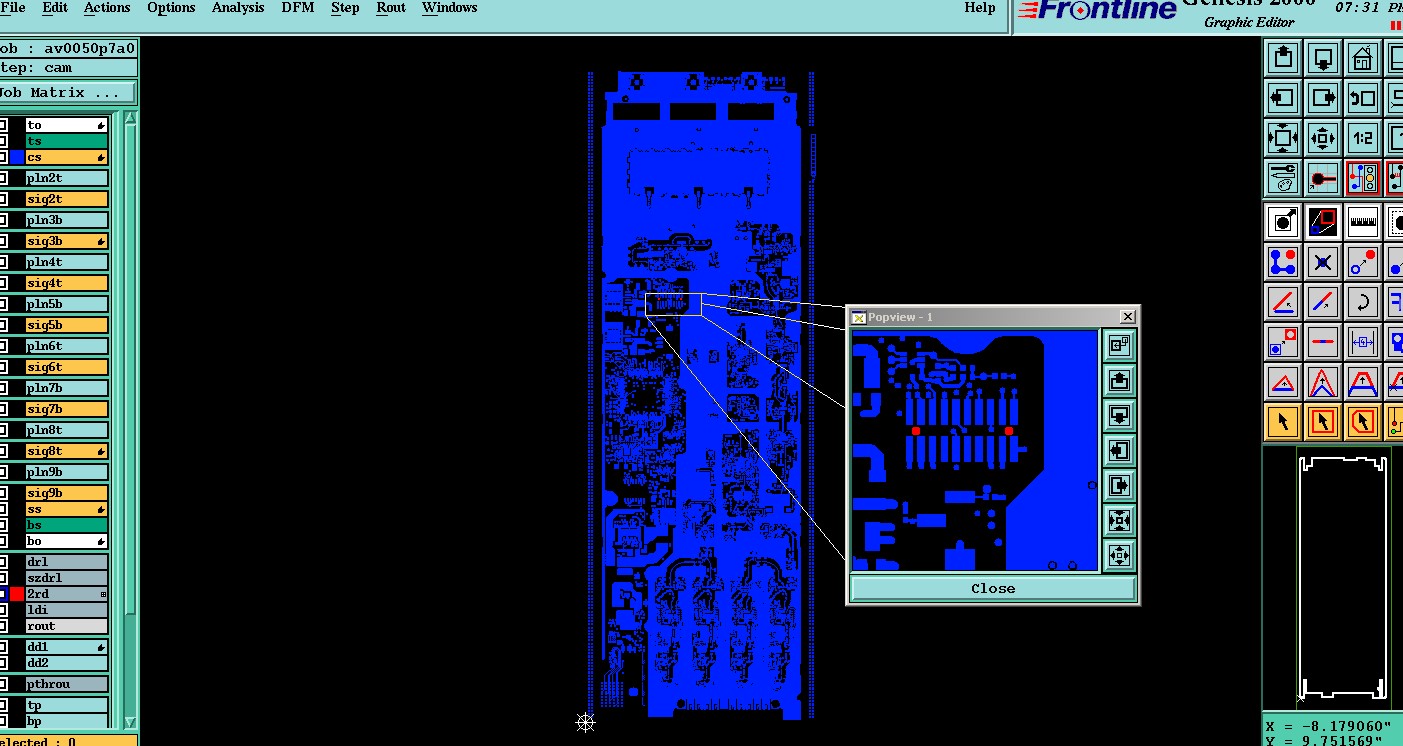The height and width of the screenshot is (746, 1403).
Task: Toggle the checkbox beside layer sig4t
Action: pyautogui.click(x=3, y=283)
